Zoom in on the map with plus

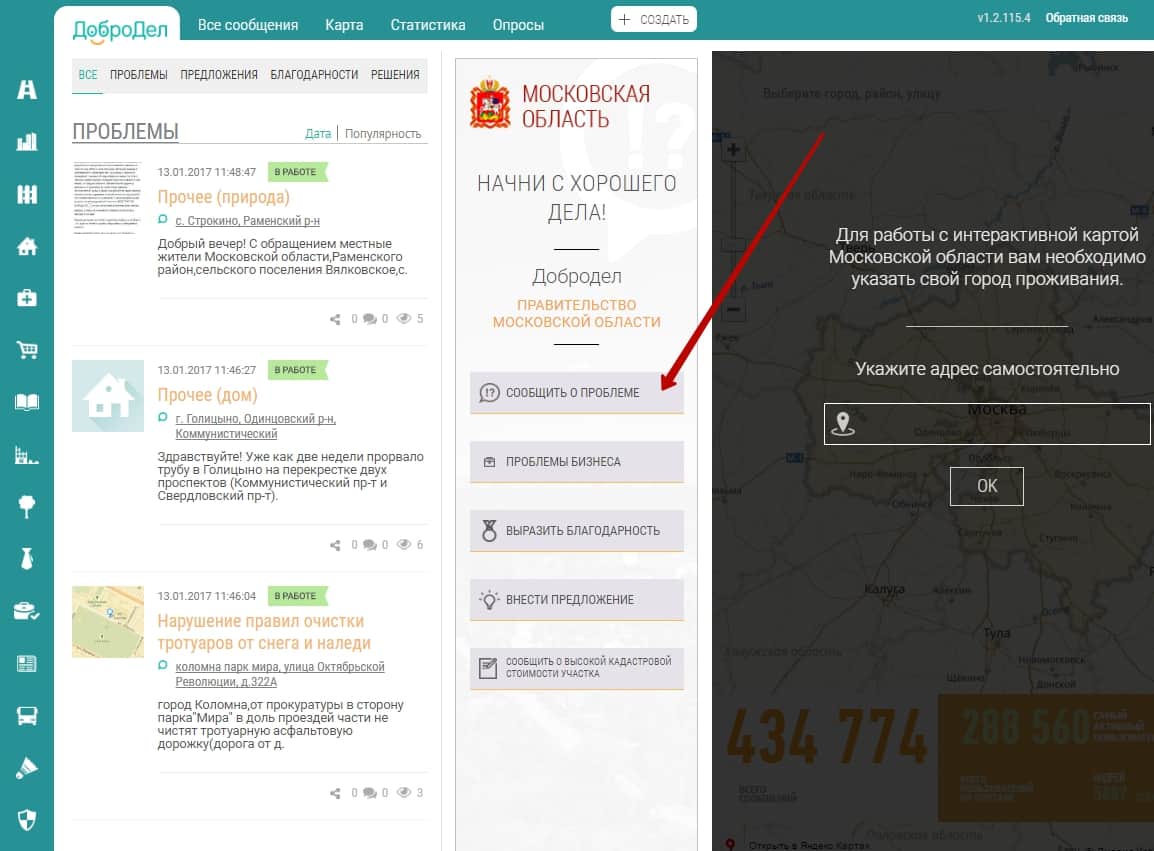[733, 150]
